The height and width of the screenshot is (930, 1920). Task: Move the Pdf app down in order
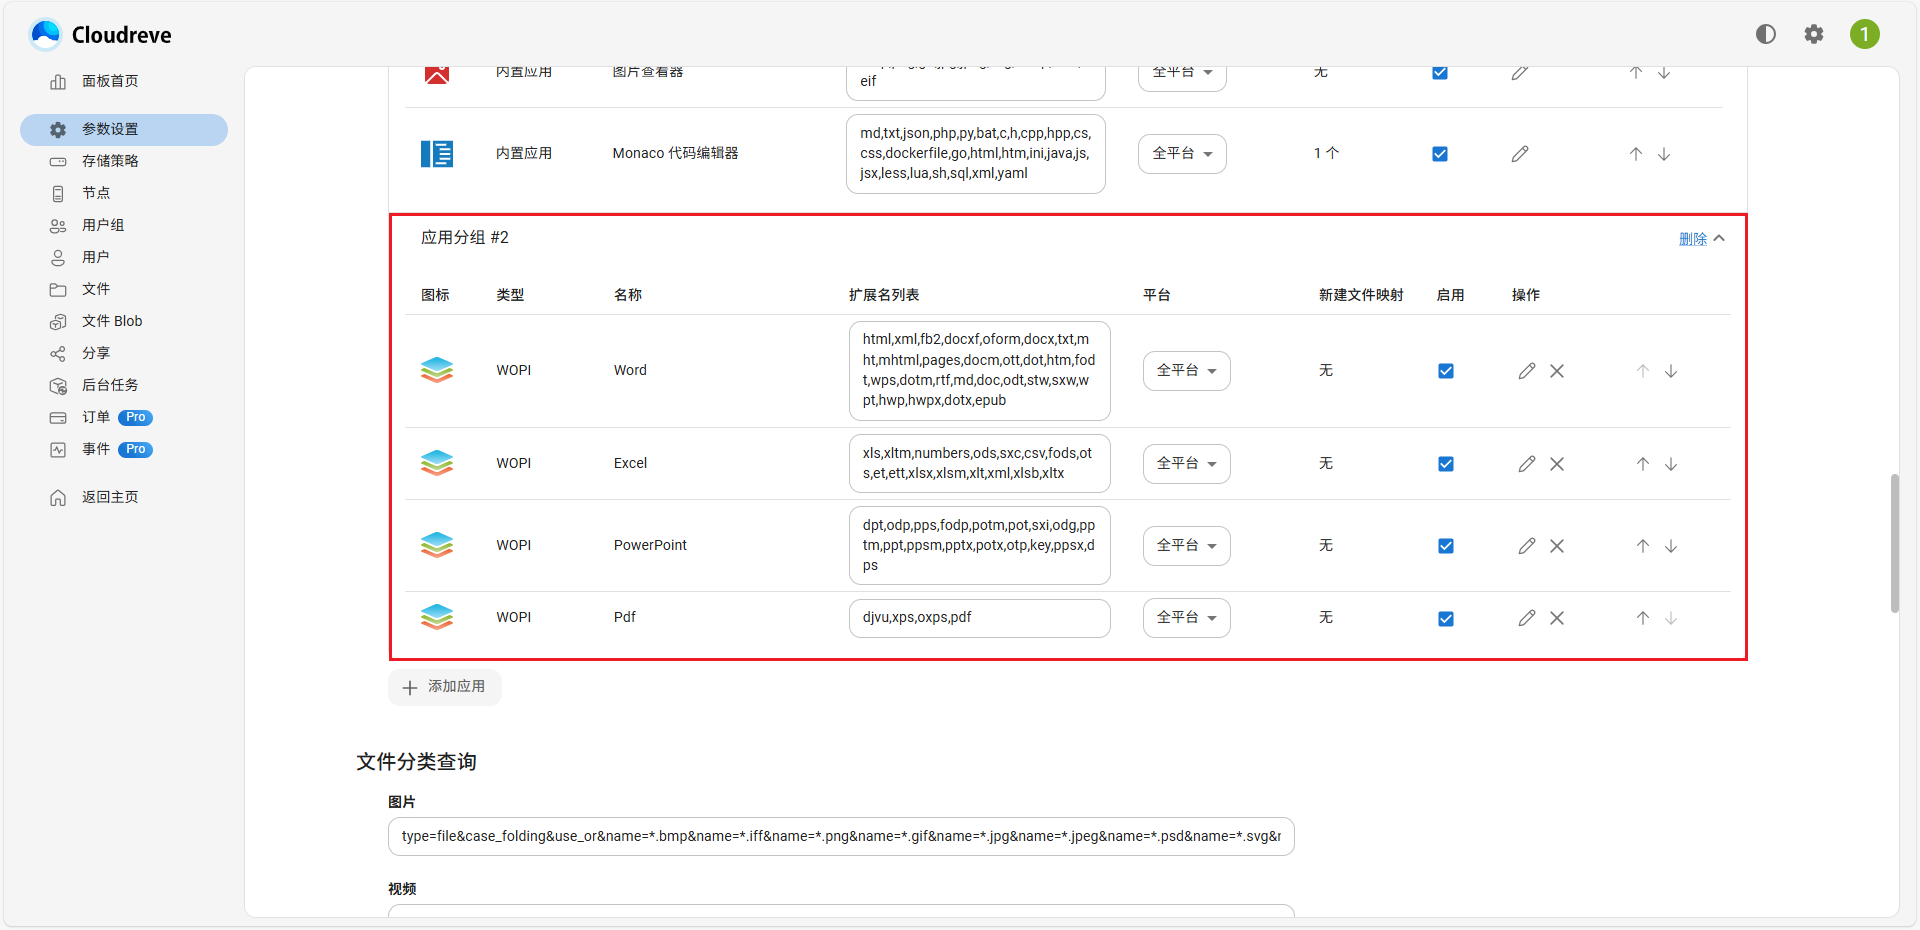coord(1671,618)
